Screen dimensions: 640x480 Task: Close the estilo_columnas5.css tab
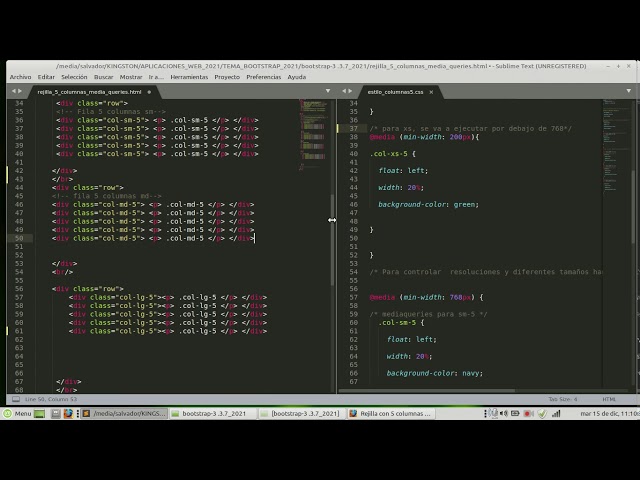tap(431, 92)
